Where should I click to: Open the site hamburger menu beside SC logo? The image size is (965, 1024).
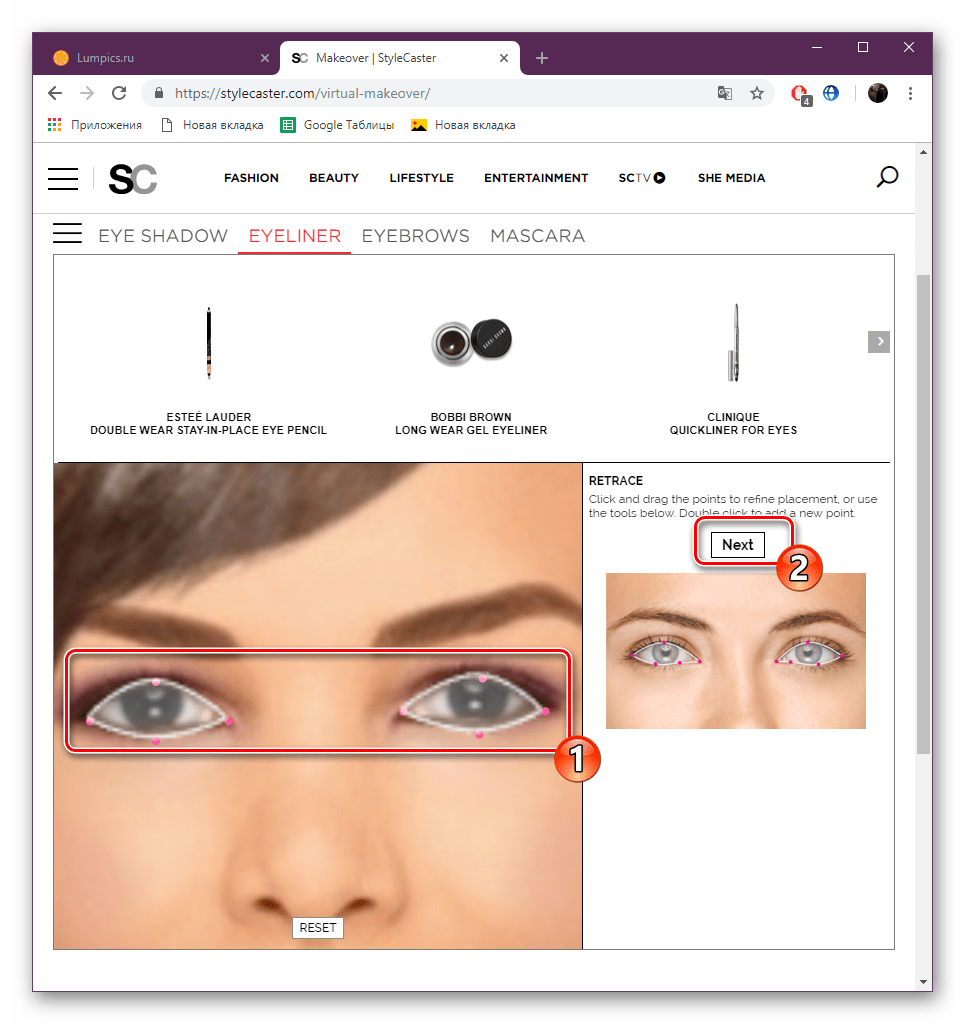[x=63, y=178]
